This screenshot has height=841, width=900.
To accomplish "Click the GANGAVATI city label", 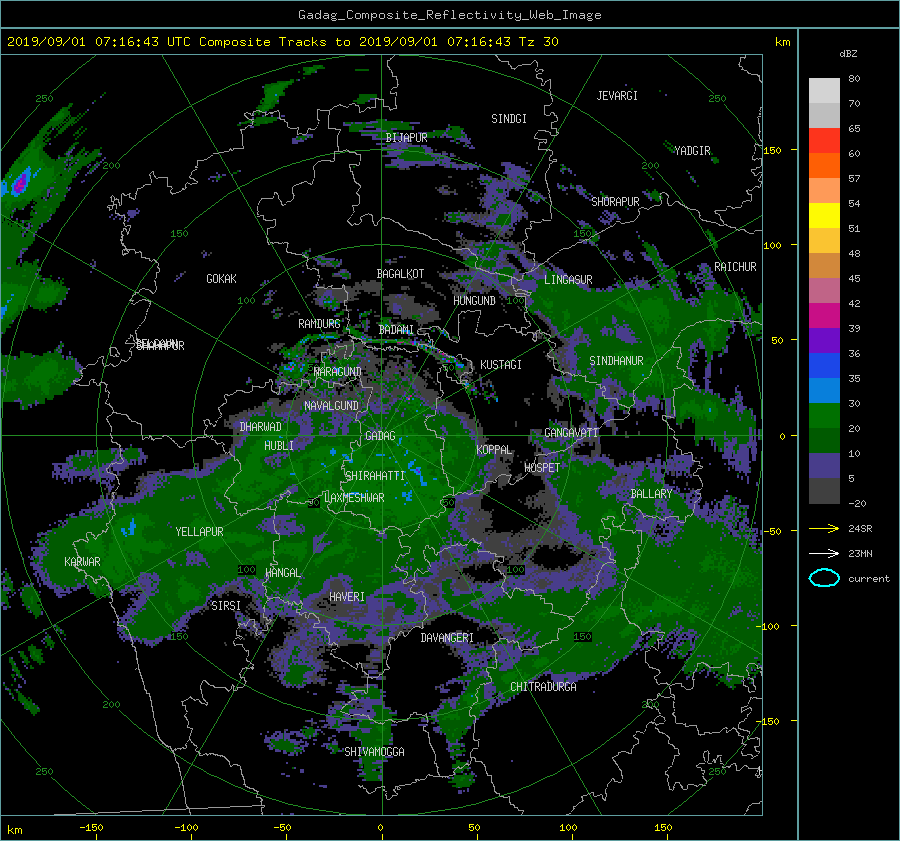I will 571,432.
